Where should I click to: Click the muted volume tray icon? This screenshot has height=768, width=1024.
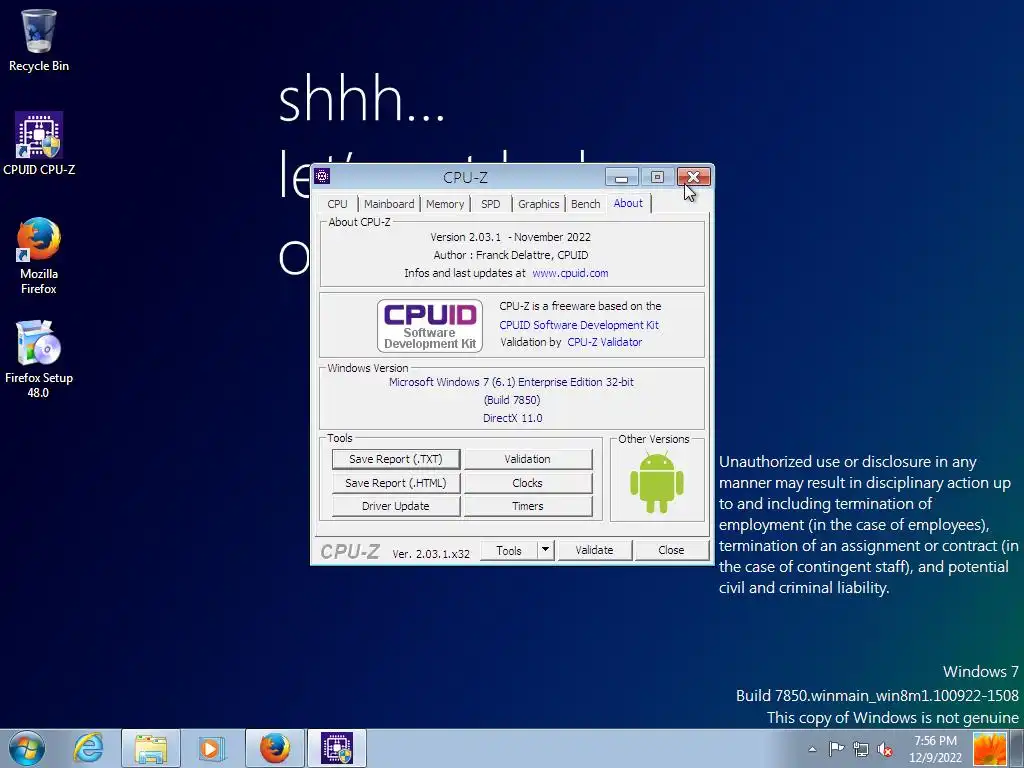(885, 749)
